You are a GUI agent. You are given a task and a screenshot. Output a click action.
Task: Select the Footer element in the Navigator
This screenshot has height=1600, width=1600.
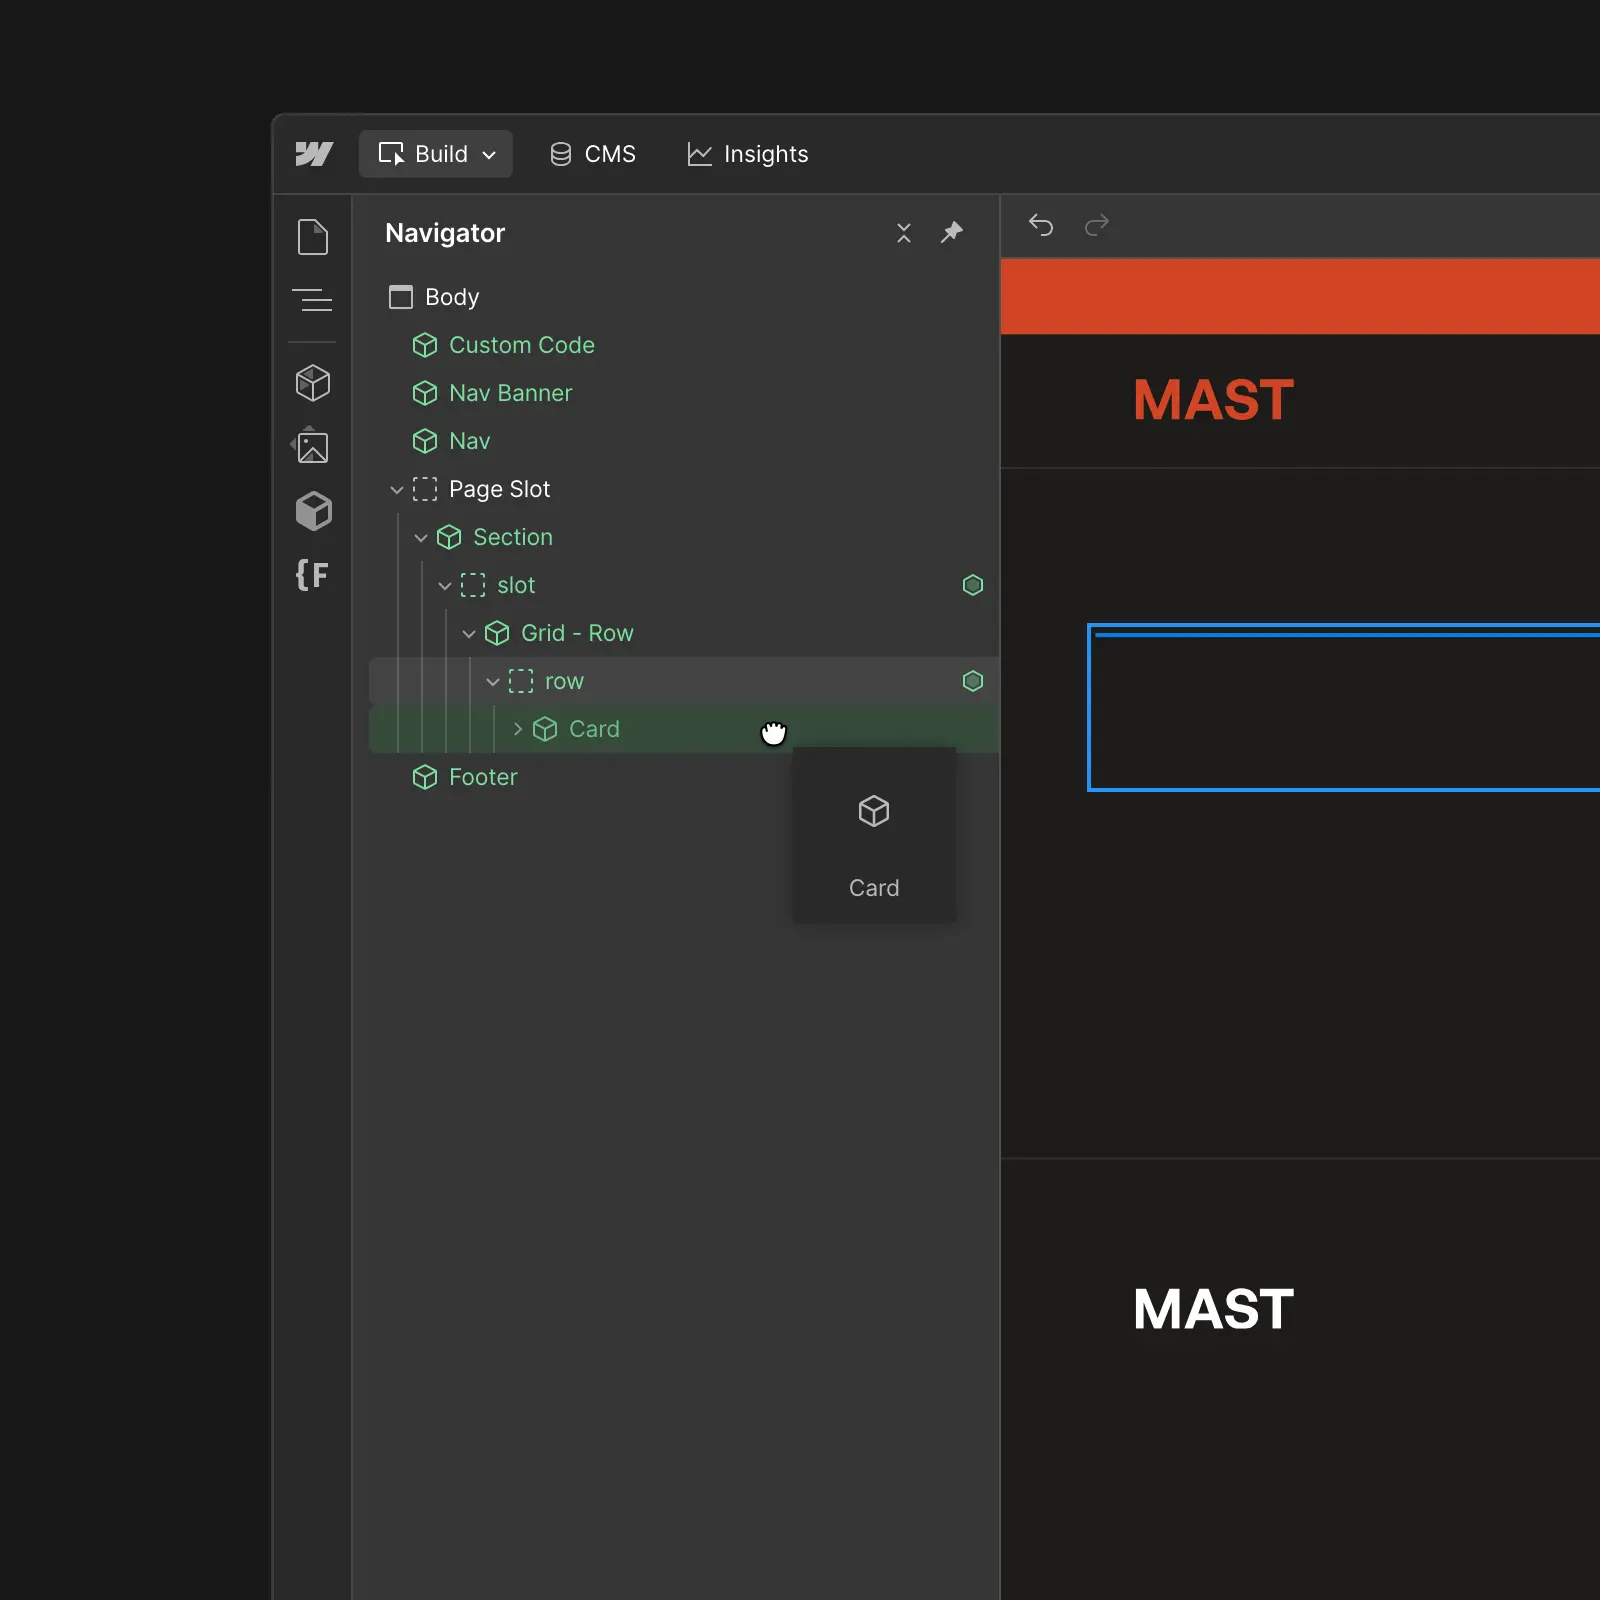pyautogui.click(x=483, y=777)
